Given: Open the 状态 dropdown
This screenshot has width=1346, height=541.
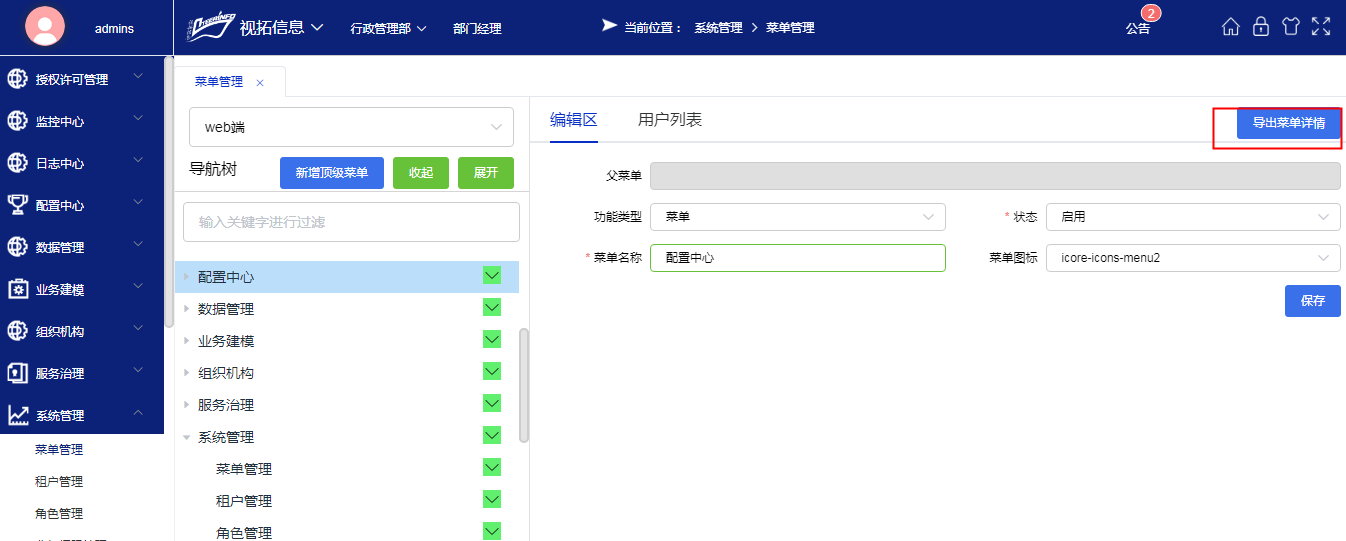Looking at the screenshot, I should (1193, 217).
